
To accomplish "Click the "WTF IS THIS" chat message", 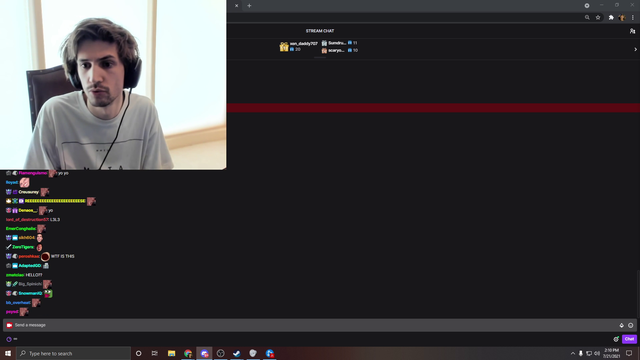I will click(x=63, y=256).
